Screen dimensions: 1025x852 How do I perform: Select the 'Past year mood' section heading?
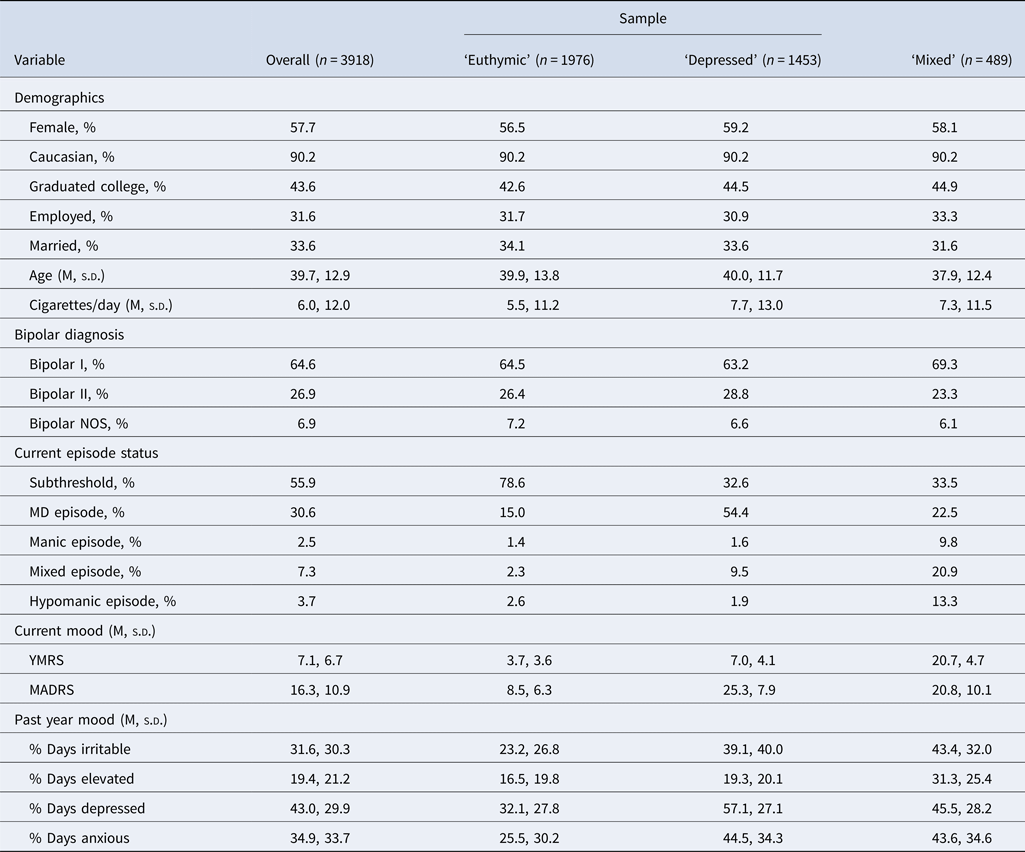(84, 719)
